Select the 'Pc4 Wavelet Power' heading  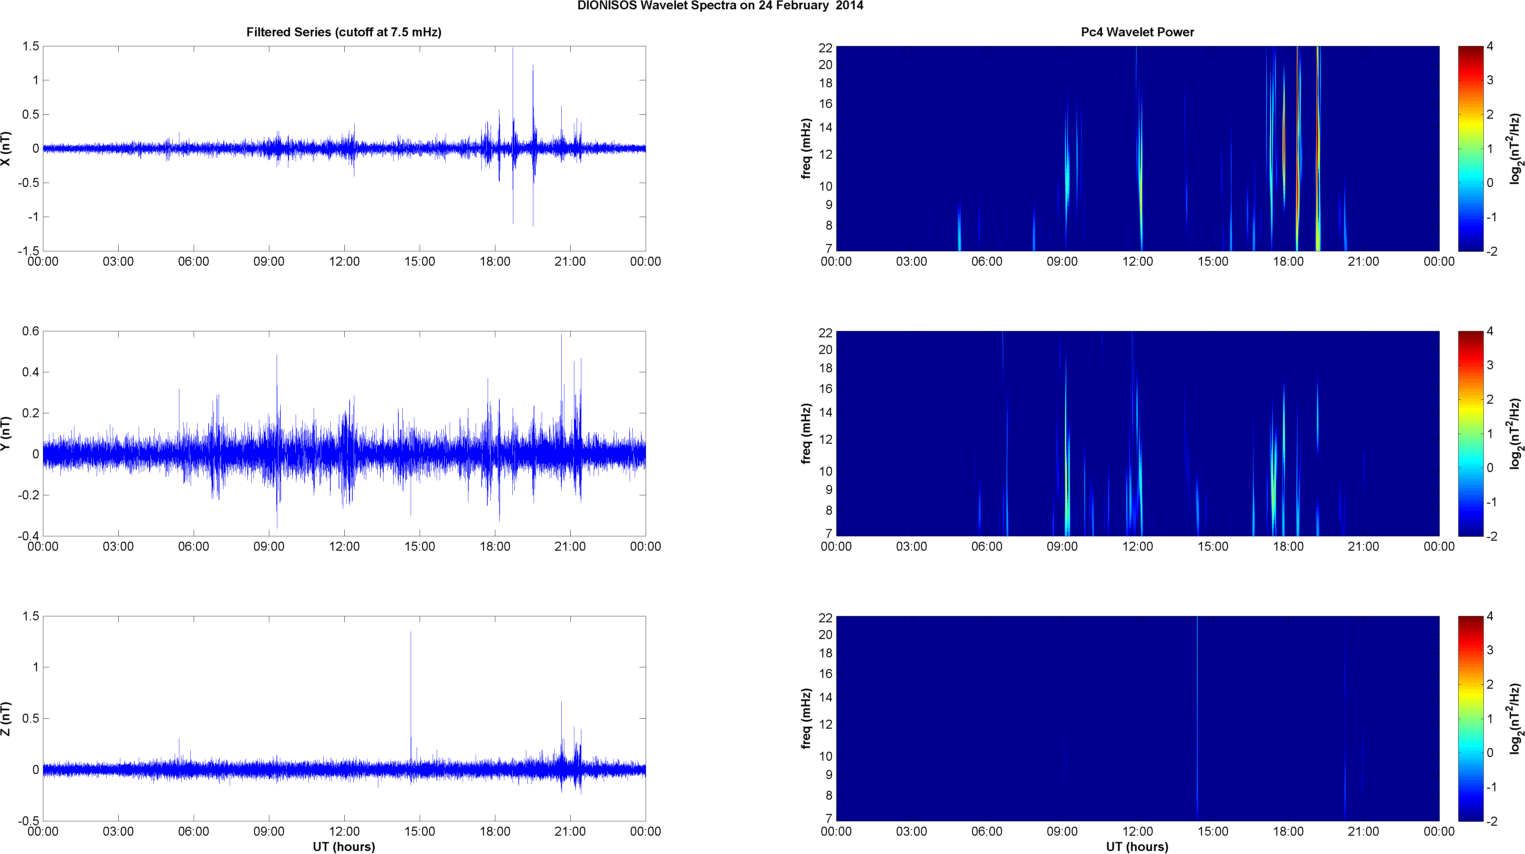click(1137, 32)
